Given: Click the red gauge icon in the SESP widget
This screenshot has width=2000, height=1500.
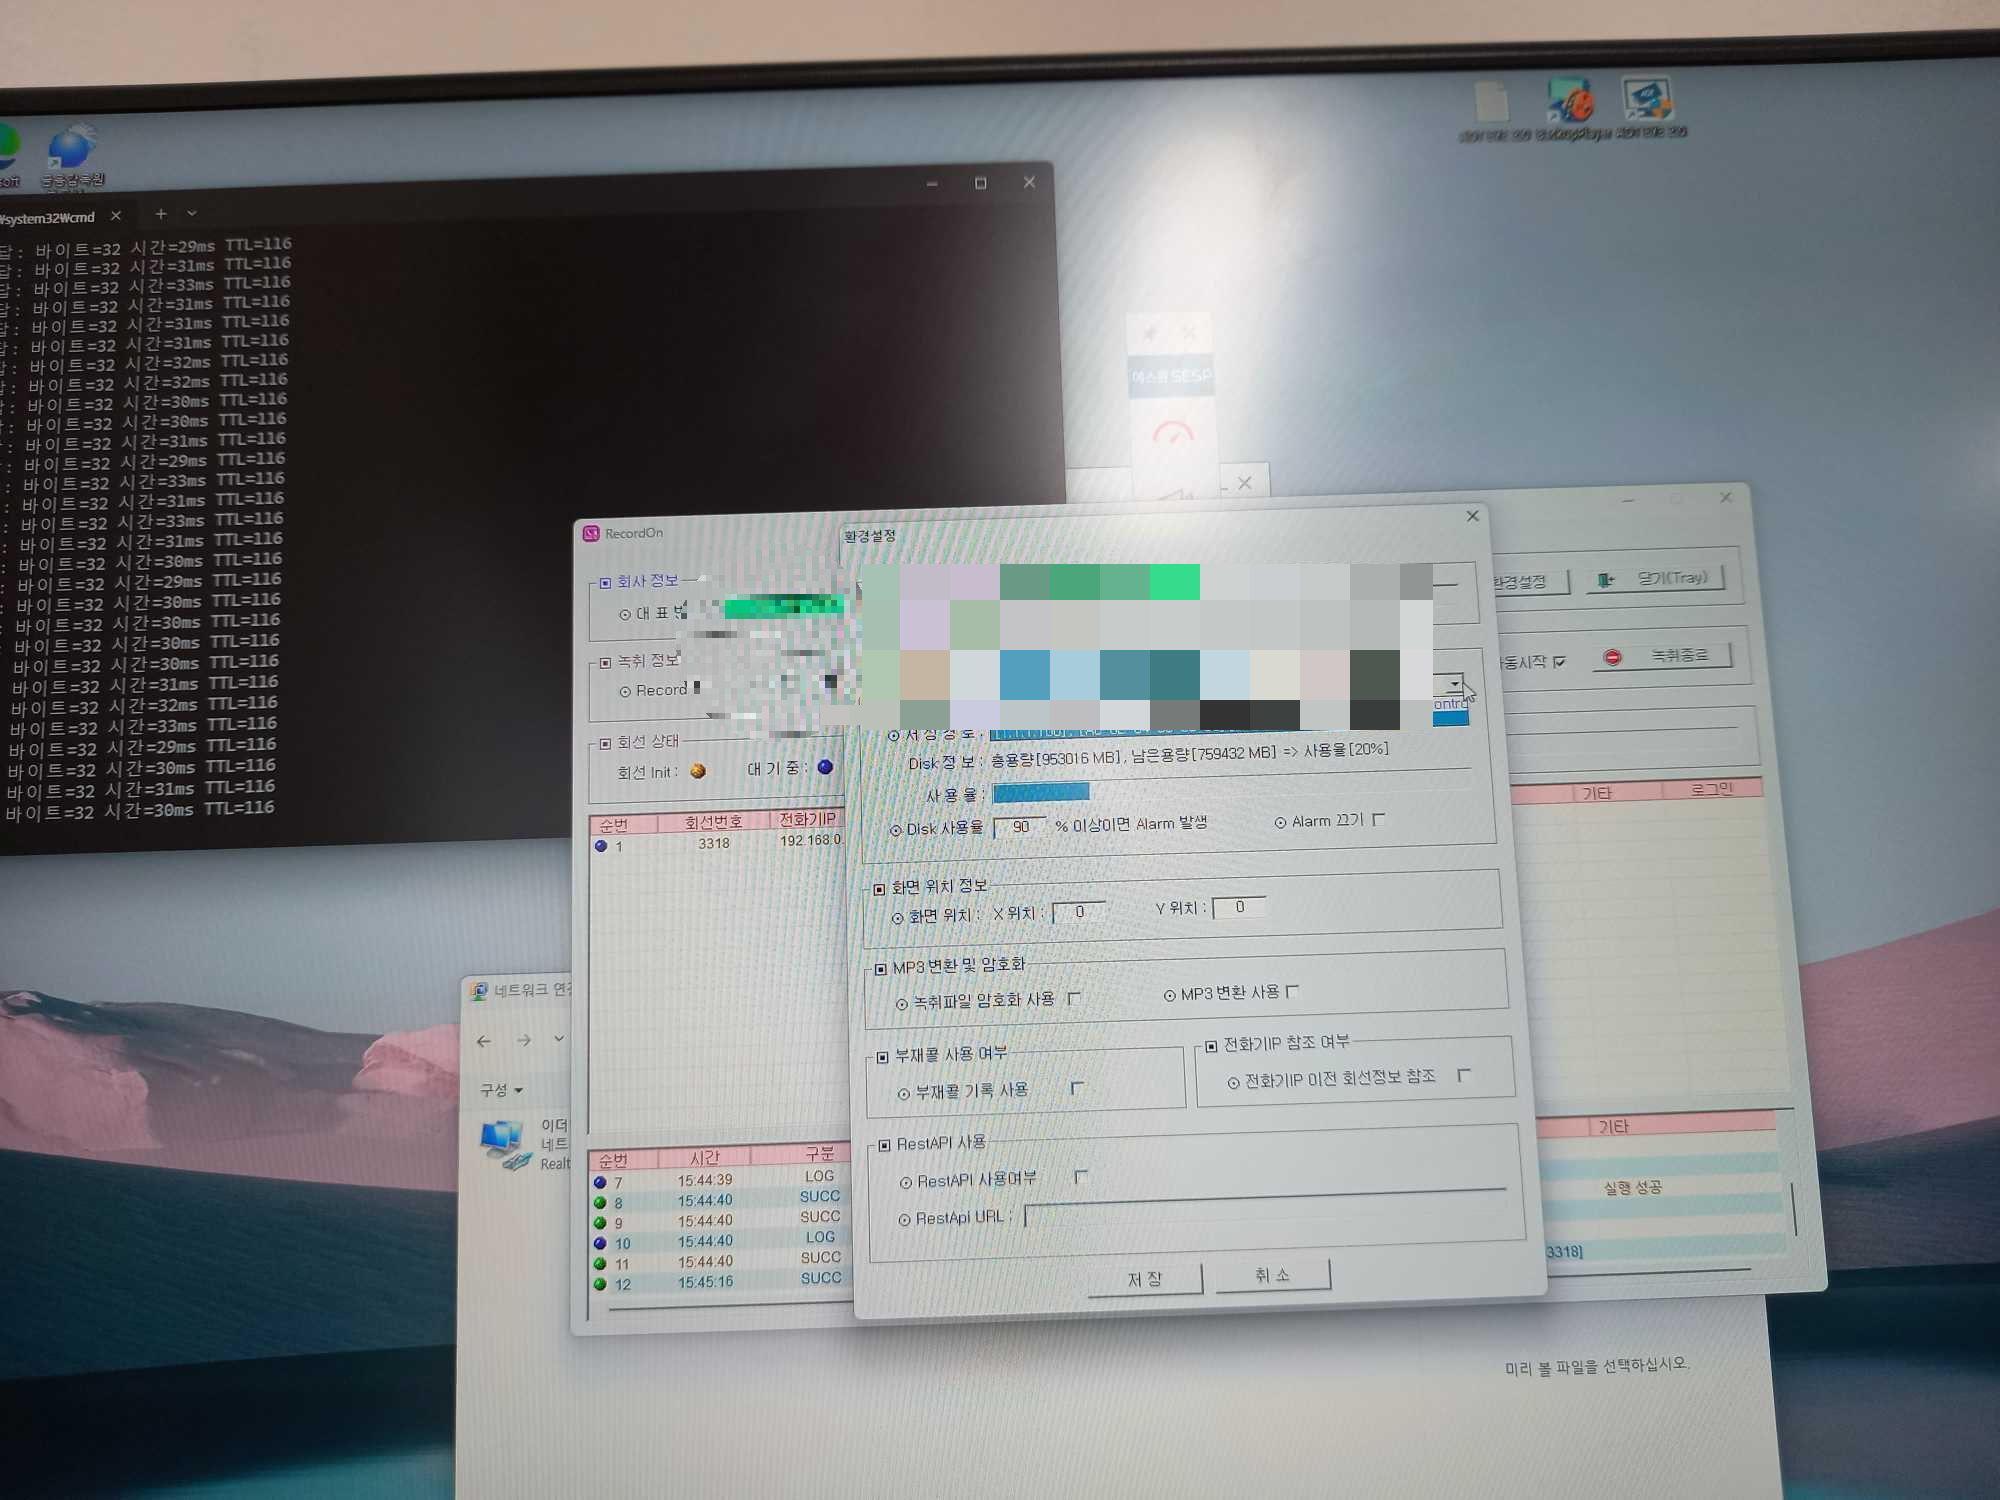Looking at the screenshot, I should click(x=1173, y=433).
